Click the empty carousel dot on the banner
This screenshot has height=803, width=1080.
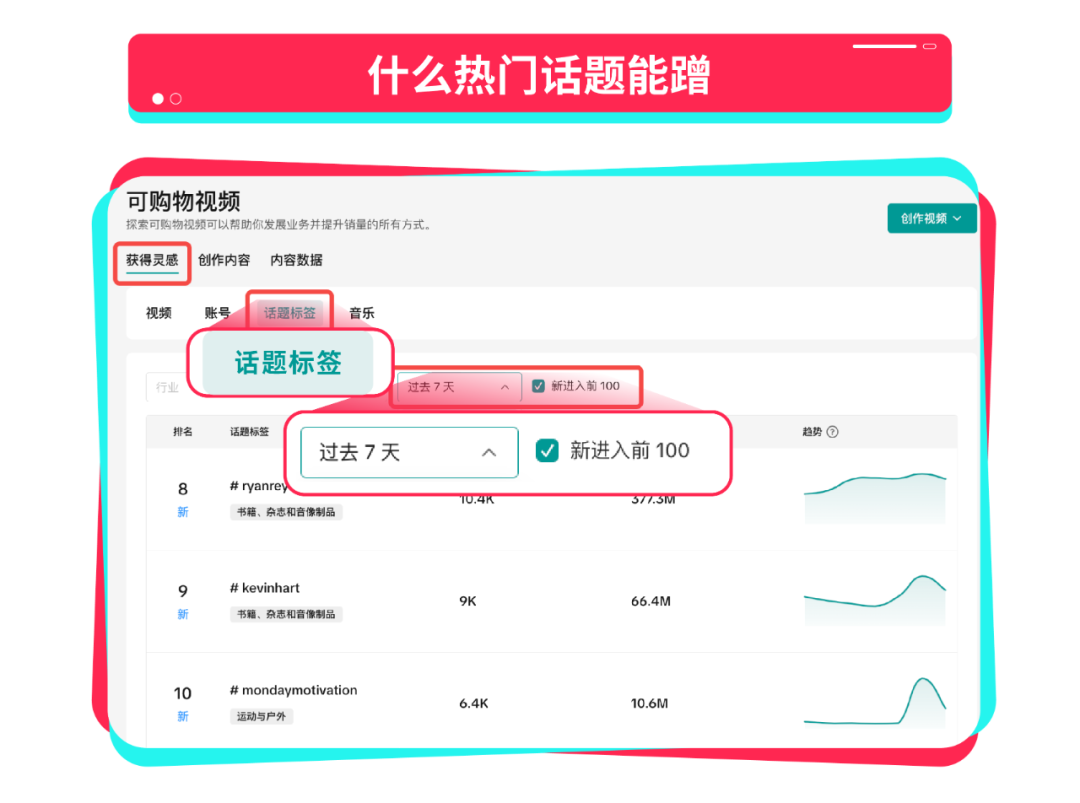[x=175, y=100]
